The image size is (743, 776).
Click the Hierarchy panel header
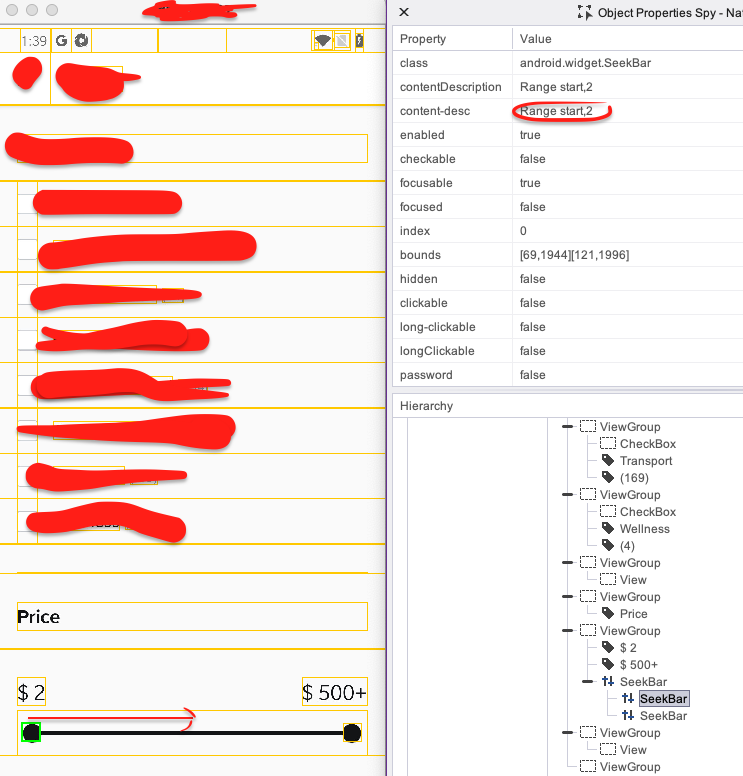coord(426,406)
